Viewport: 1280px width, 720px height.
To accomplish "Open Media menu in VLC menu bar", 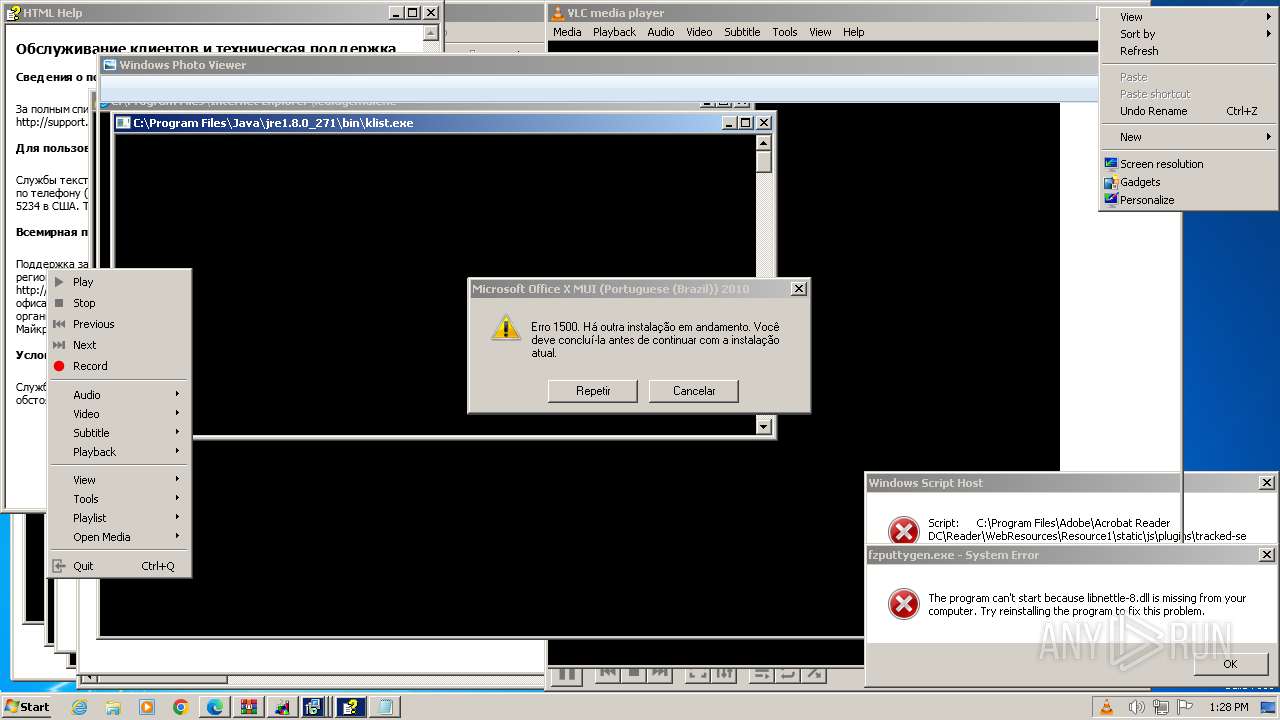I will 567,32.
